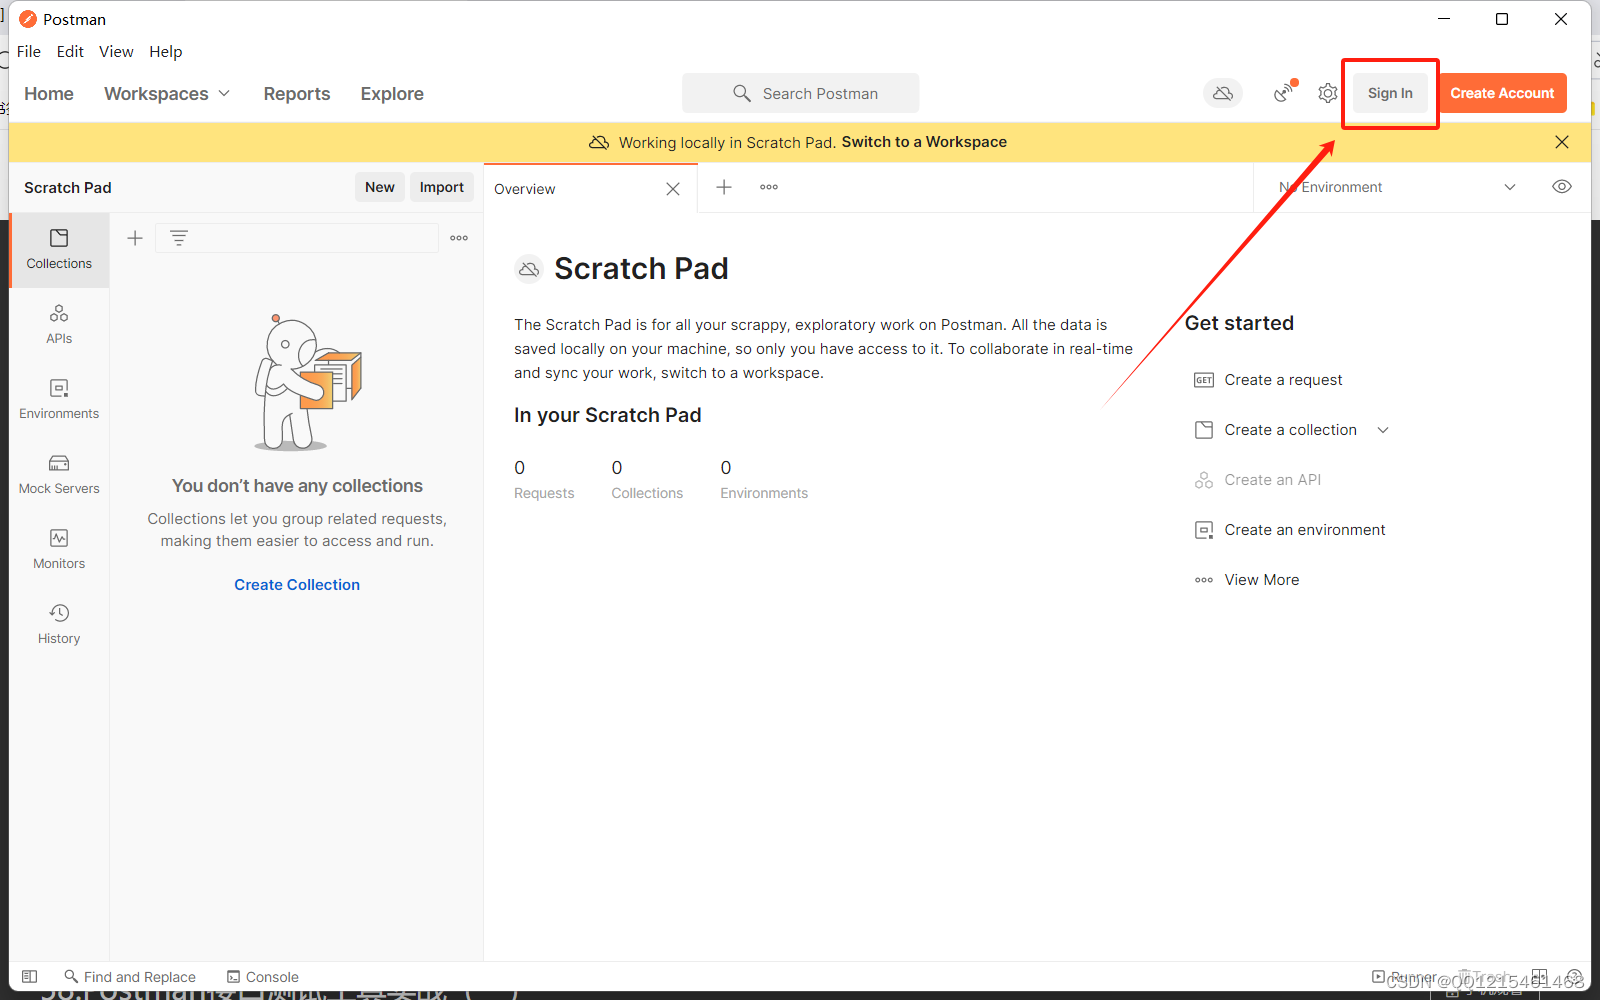
Task: Open the Environments sidebar section
Action: [x=59, y=399]
